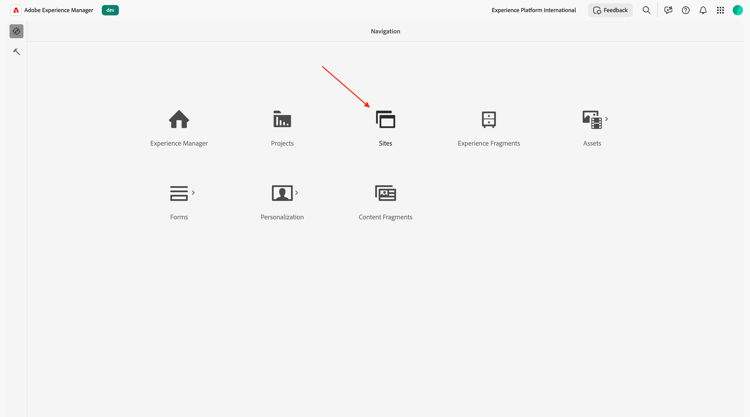The width and height of the screenshot is (750, 417).
Task: Click the Forms label
Action: (x=179, y=217)
